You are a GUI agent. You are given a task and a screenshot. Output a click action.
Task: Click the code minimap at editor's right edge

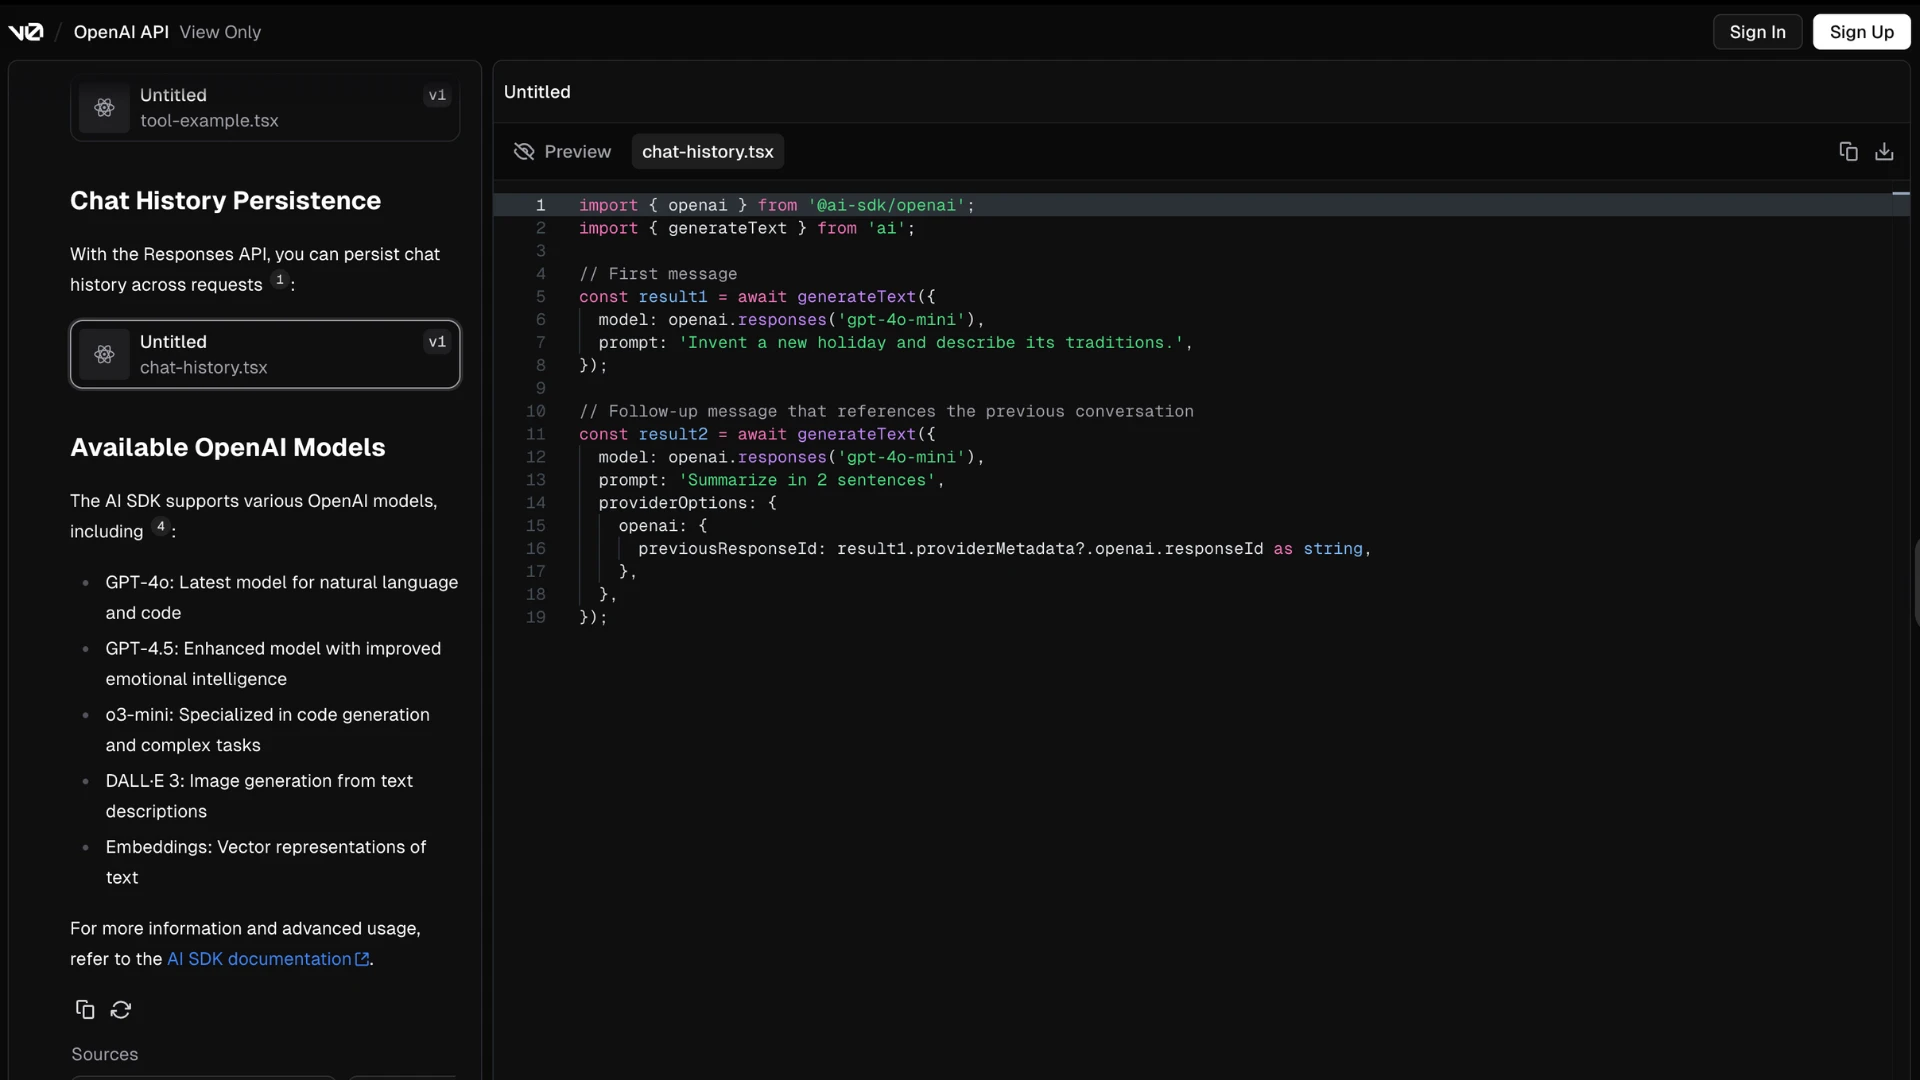click(x=1901, y=193)
